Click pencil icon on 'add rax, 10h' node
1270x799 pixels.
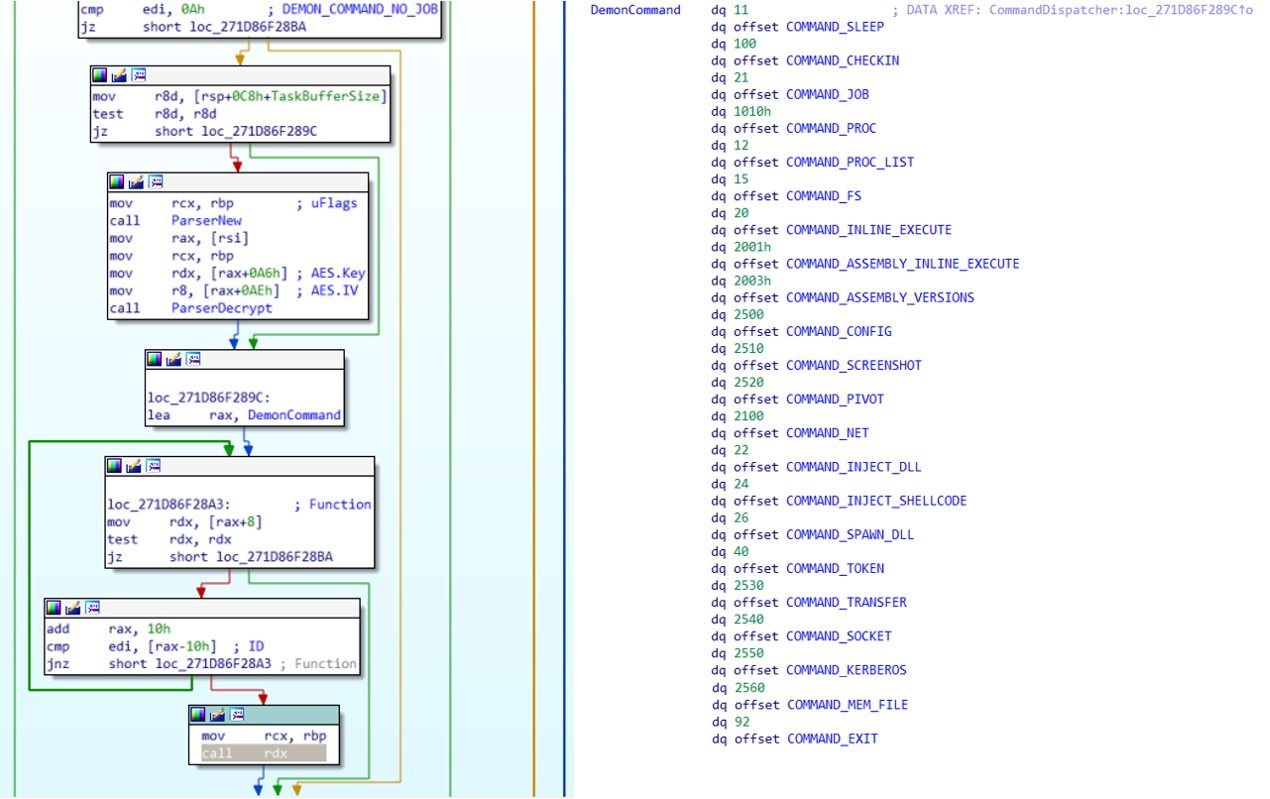[x=74, y=607]
